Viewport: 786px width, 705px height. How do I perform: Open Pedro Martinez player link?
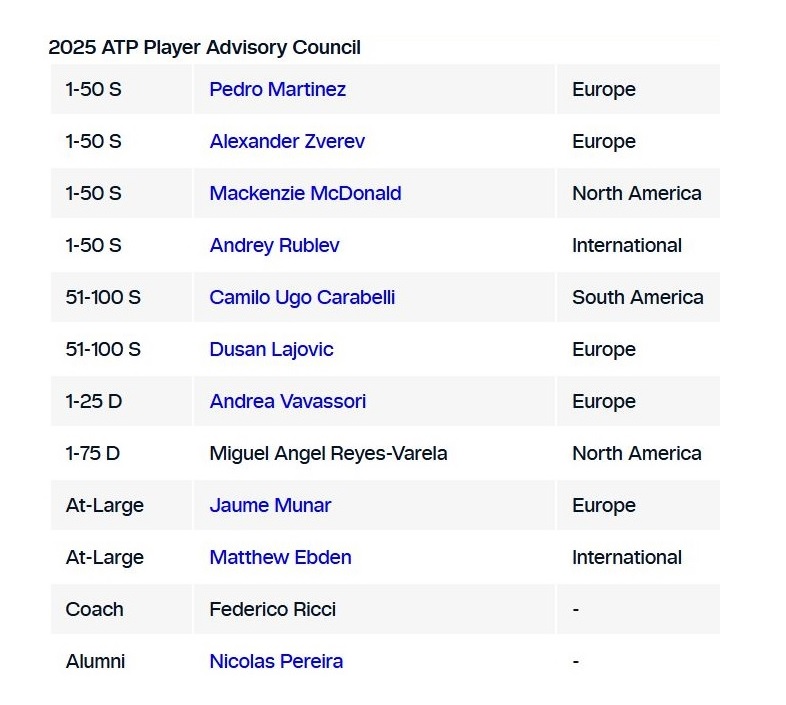[277, 89]
